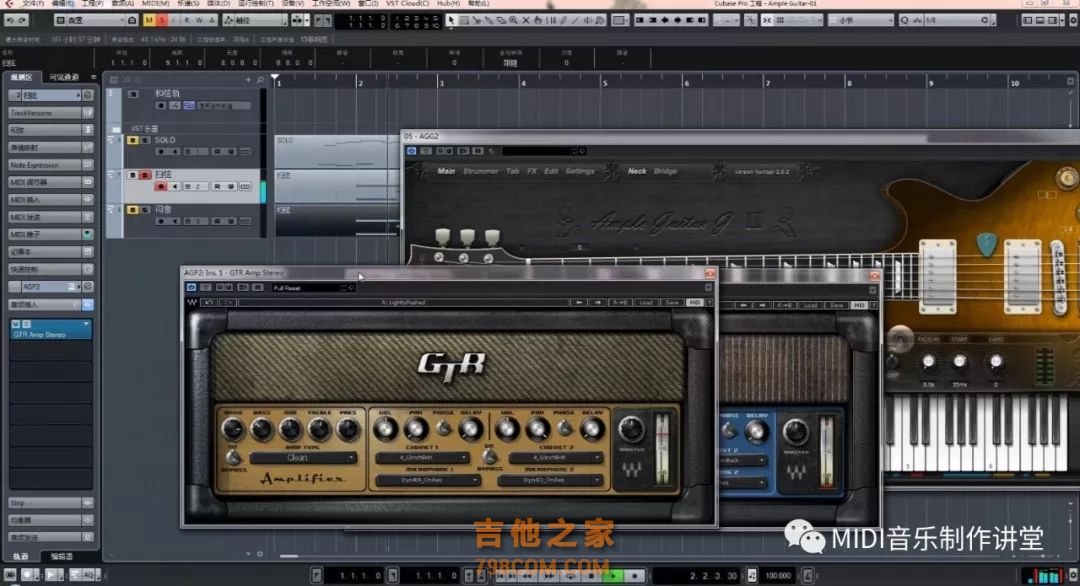Click Load button in front GTR window

pyautogui.click(x=646, y=302)
